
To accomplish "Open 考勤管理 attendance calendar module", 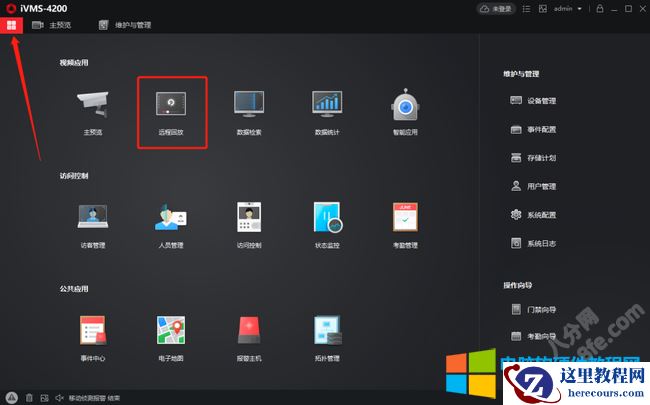I will [405, 226].
